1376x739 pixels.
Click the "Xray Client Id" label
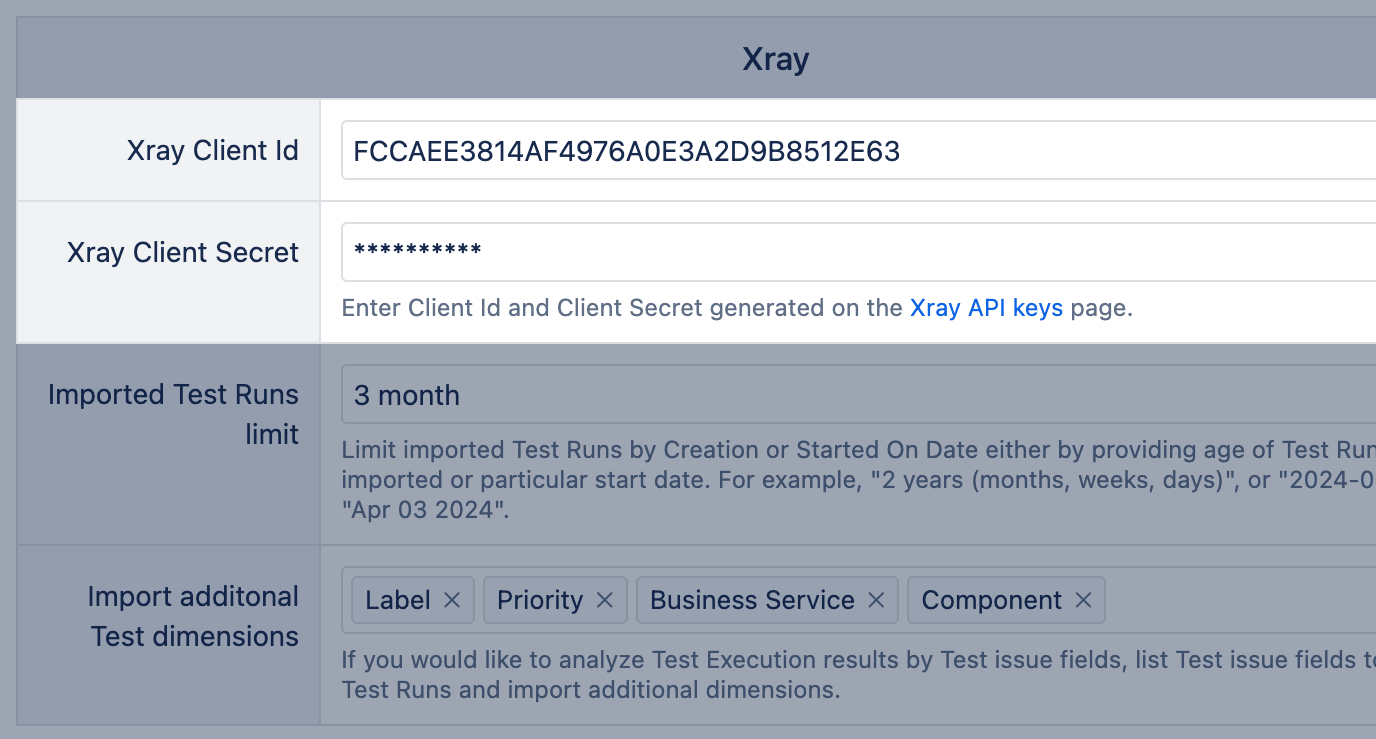(212, 151)
